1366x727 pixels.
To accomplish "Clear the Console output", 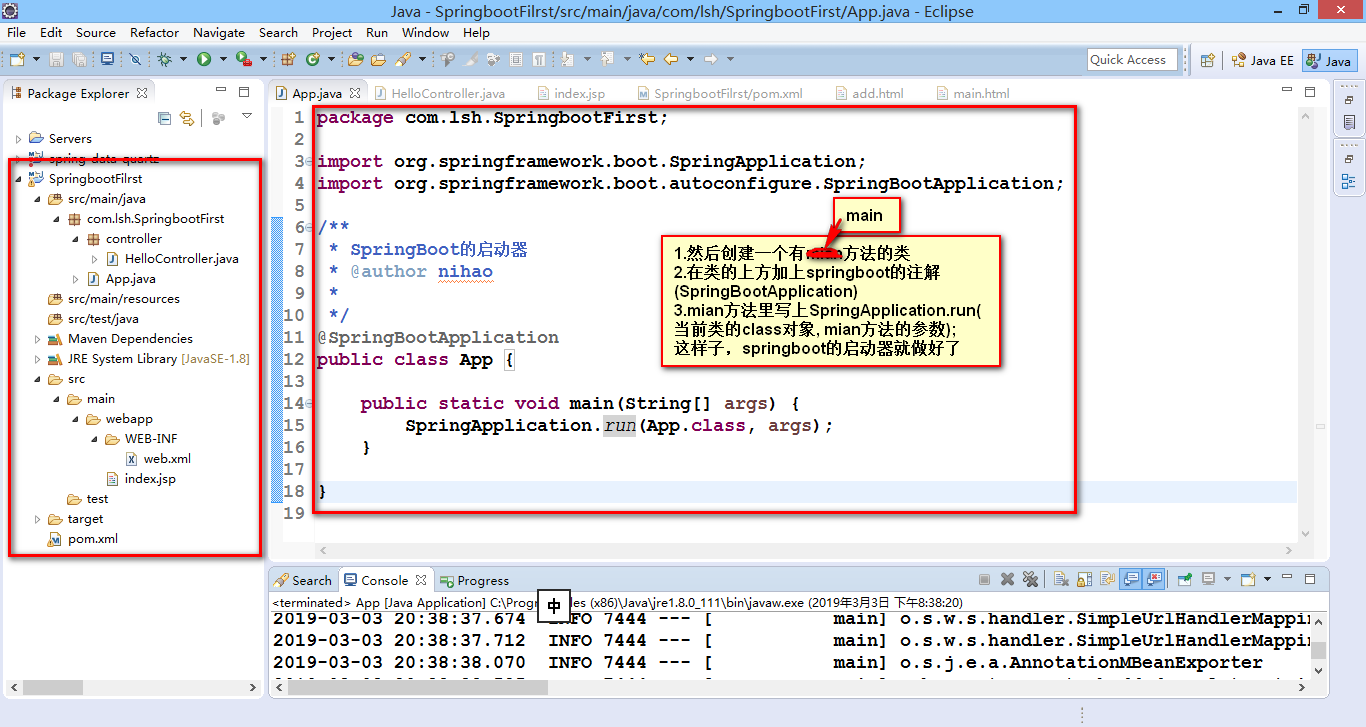I will pyautogui.click(x=1062, y=579).
